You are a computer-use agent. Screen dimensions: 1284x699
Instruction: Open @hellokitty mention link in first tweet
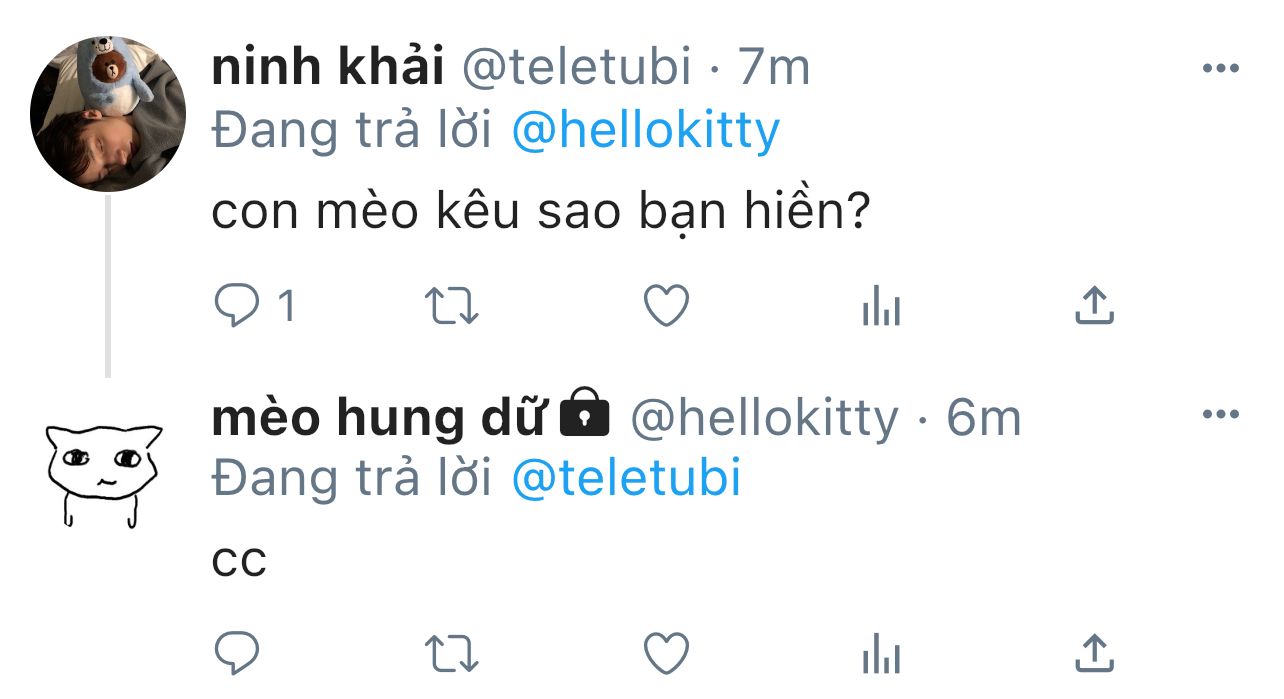point(645,130)
